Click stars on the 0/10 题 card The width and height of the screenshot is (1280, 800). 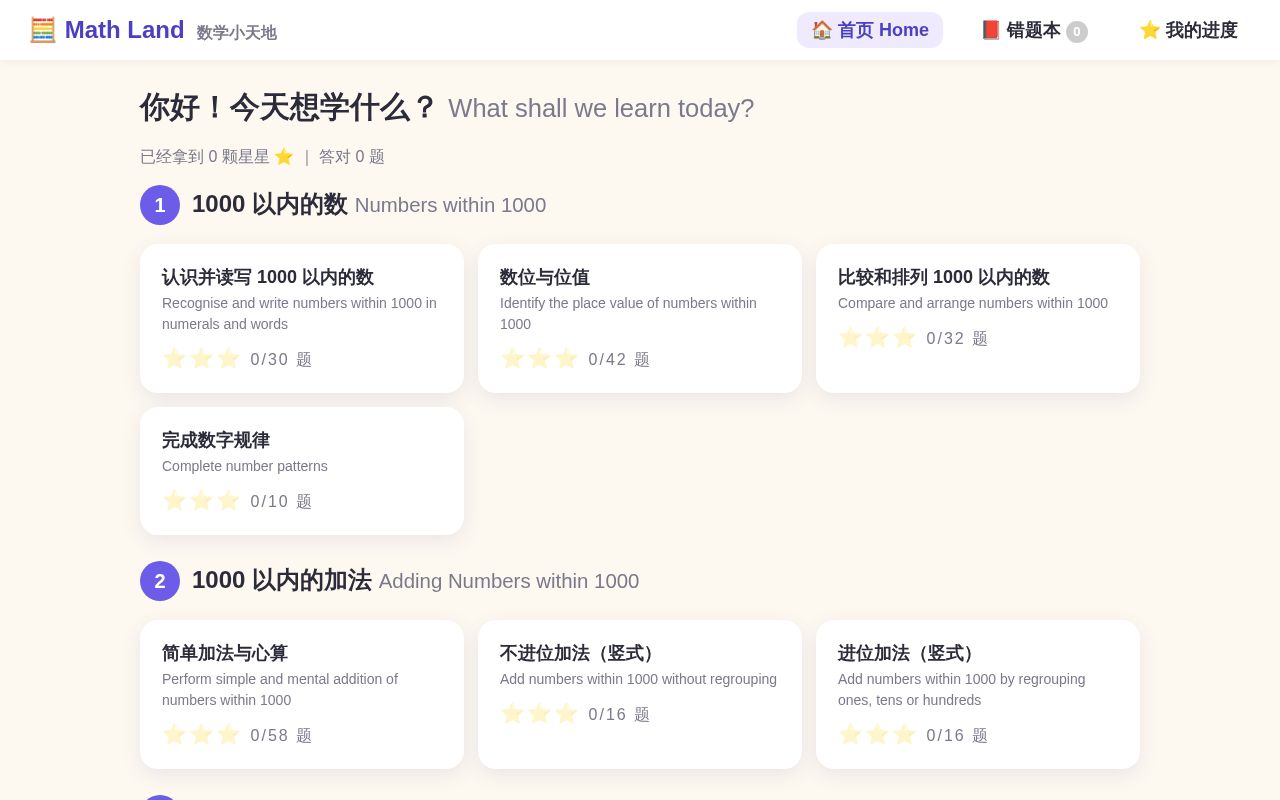pos(201,501)
